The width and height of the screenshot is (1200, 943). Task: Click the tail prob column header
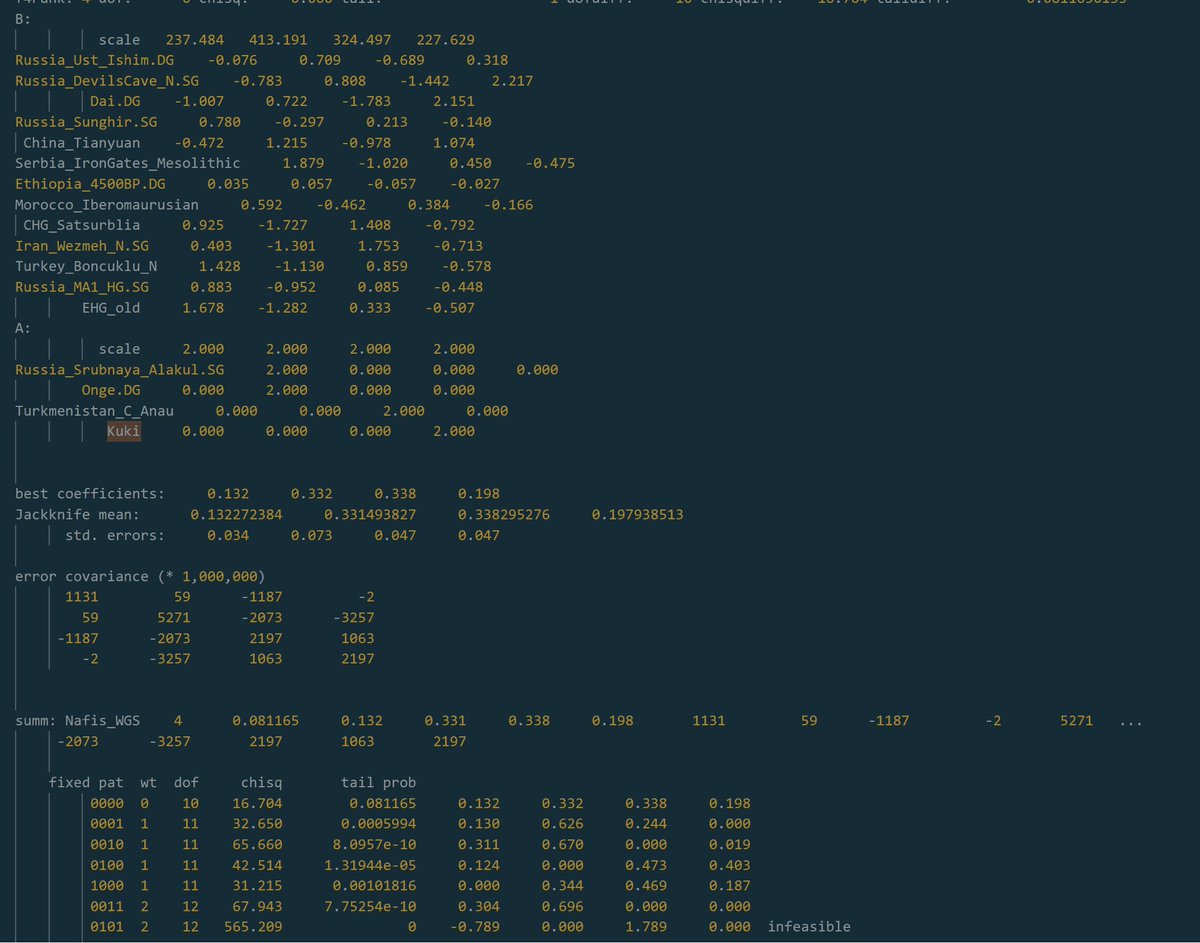point(378,782)
